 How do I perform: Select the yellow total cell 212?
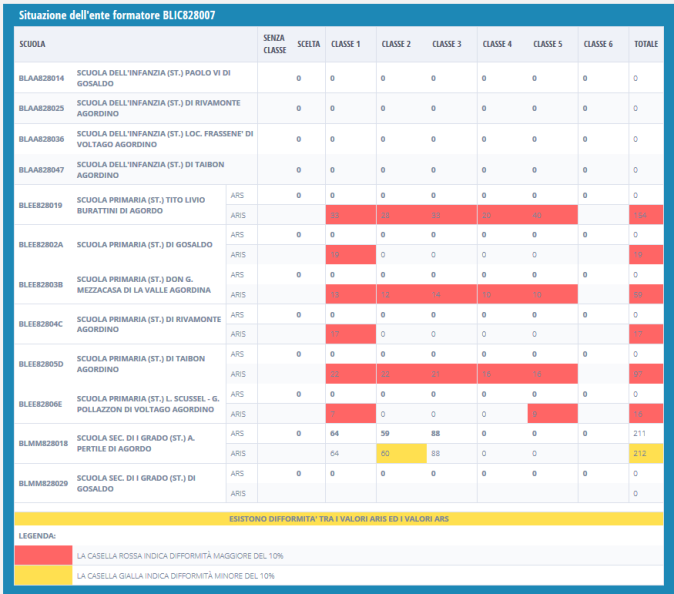pos(646,453)
